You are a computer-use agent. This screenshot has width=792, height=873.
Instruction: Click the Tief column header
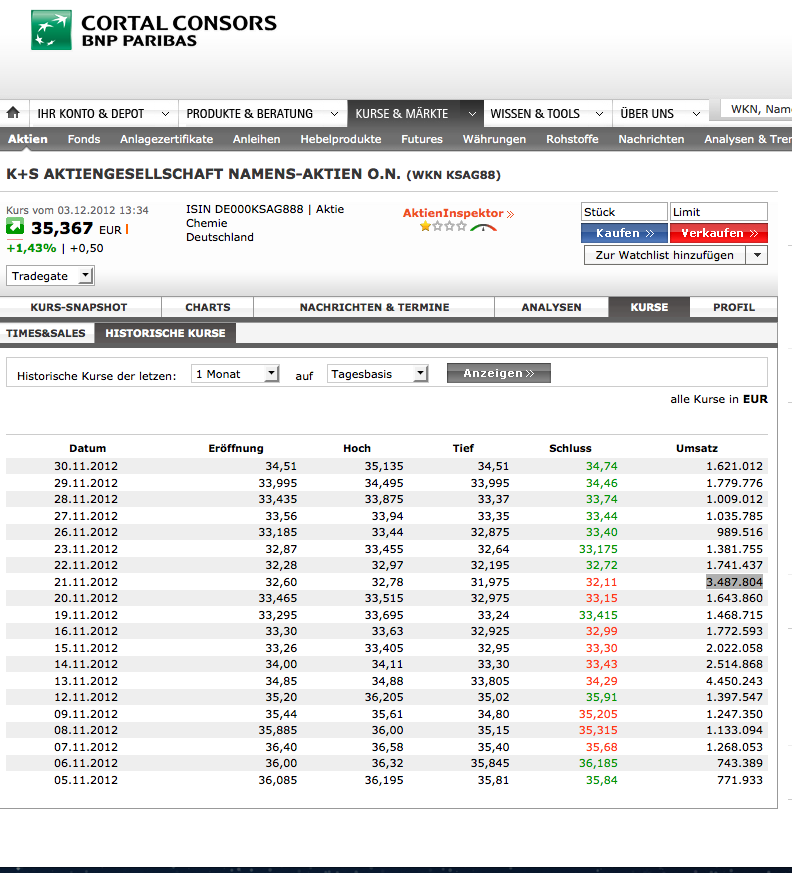(x=463, y=448)
